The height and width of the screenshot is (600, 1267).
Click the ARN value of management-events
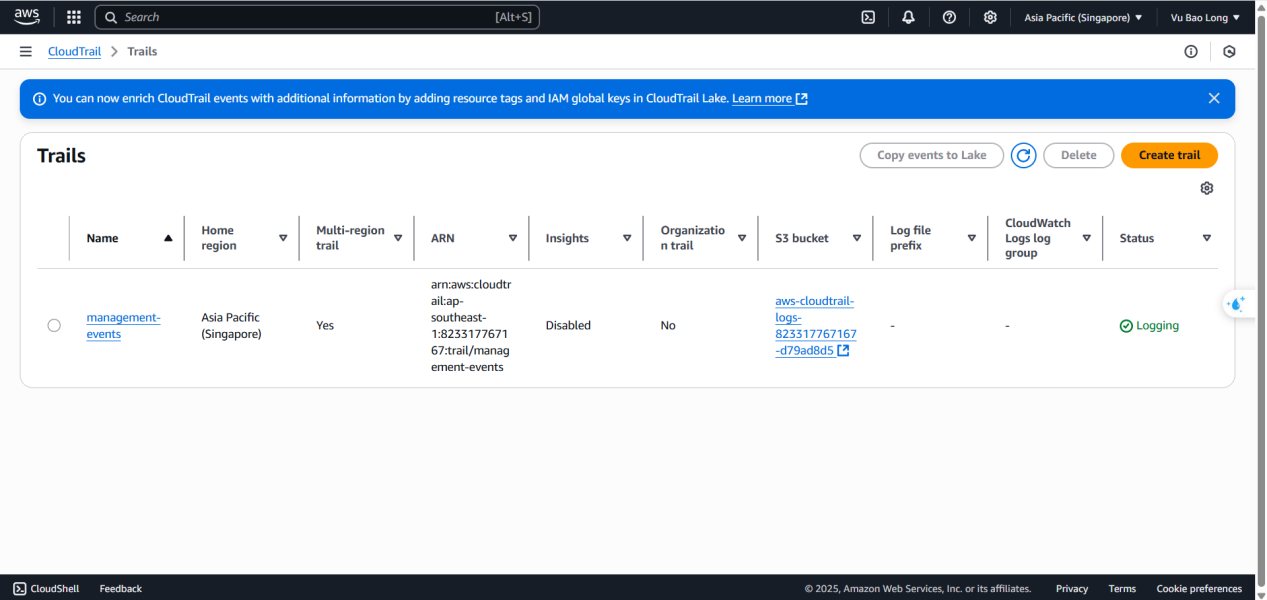471,326
